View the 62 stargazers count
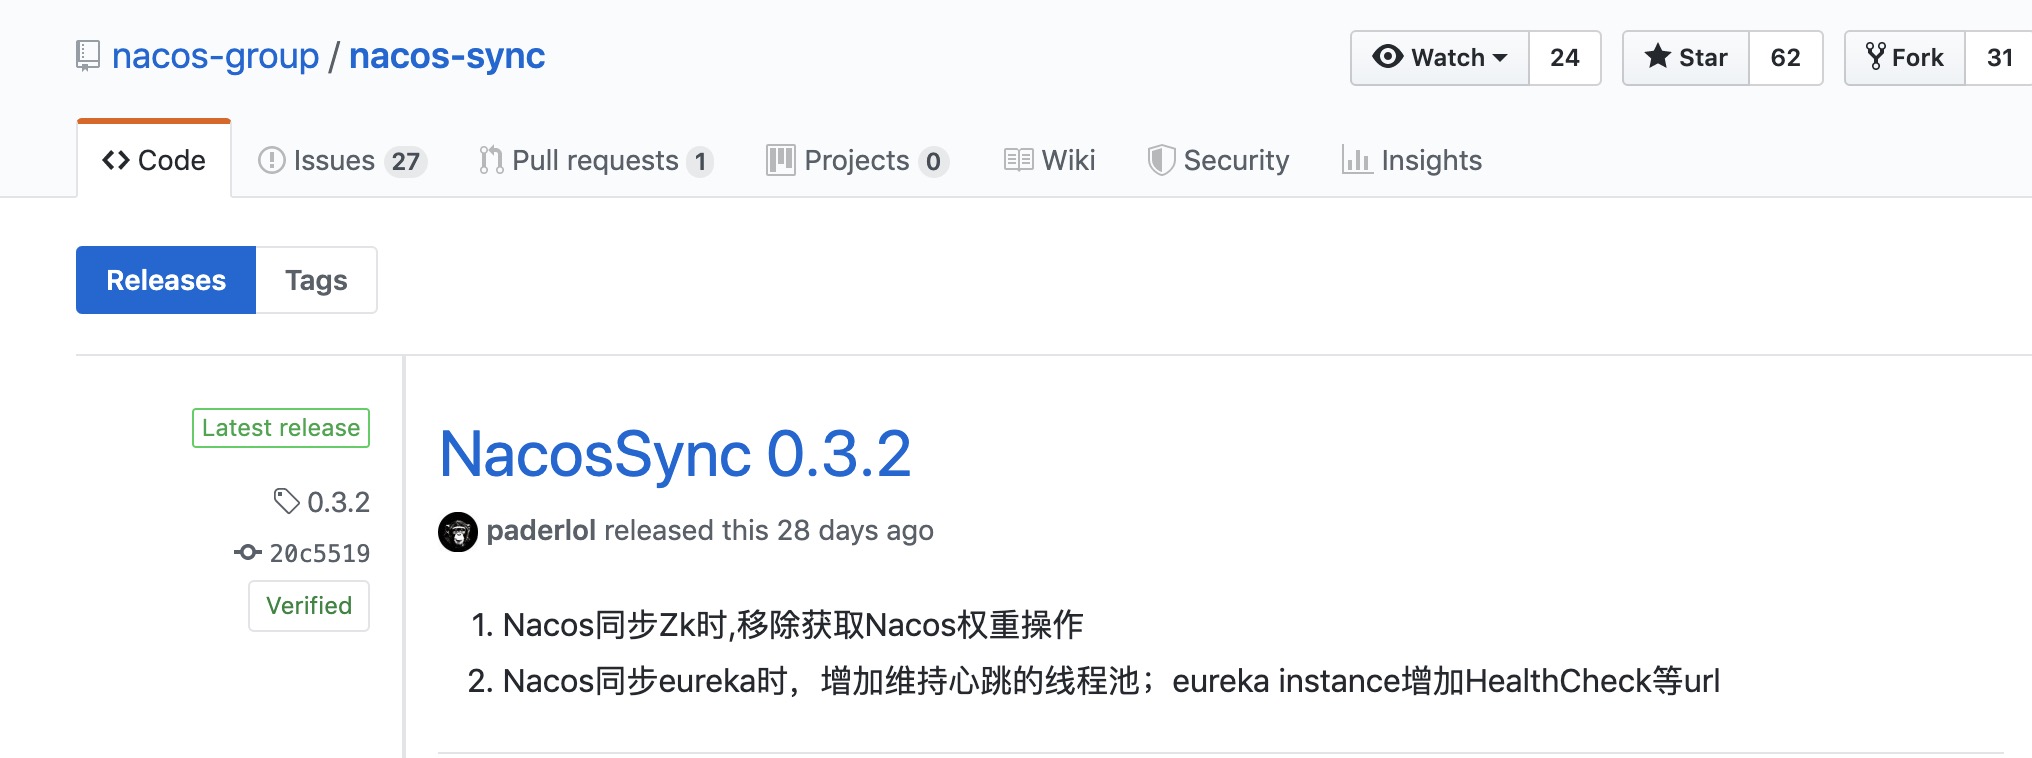The width and height of the screenshot is (2032, 758). (x=1785, y=58)
